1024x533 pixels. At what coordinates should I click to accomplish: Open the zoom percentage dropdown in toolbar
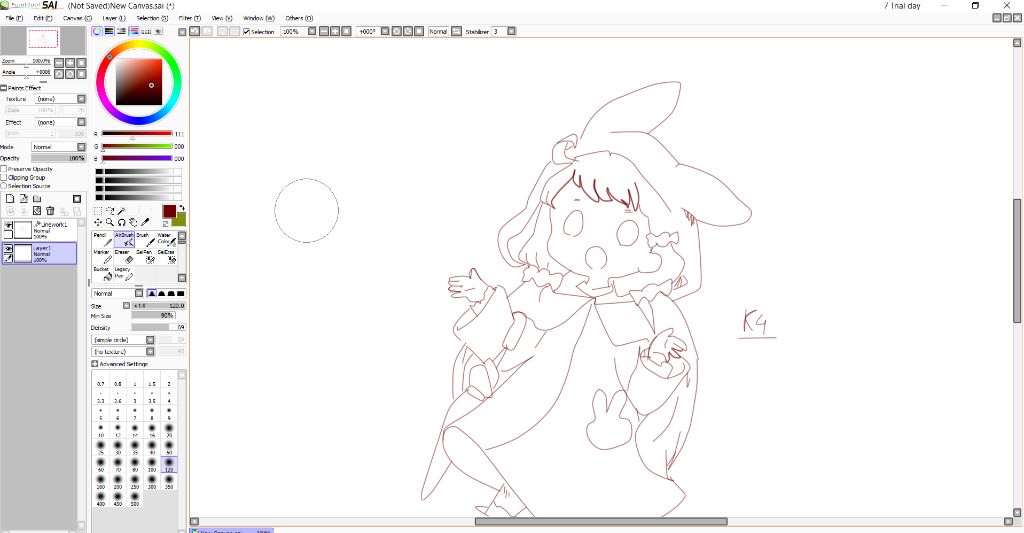(x=312, y=31)
